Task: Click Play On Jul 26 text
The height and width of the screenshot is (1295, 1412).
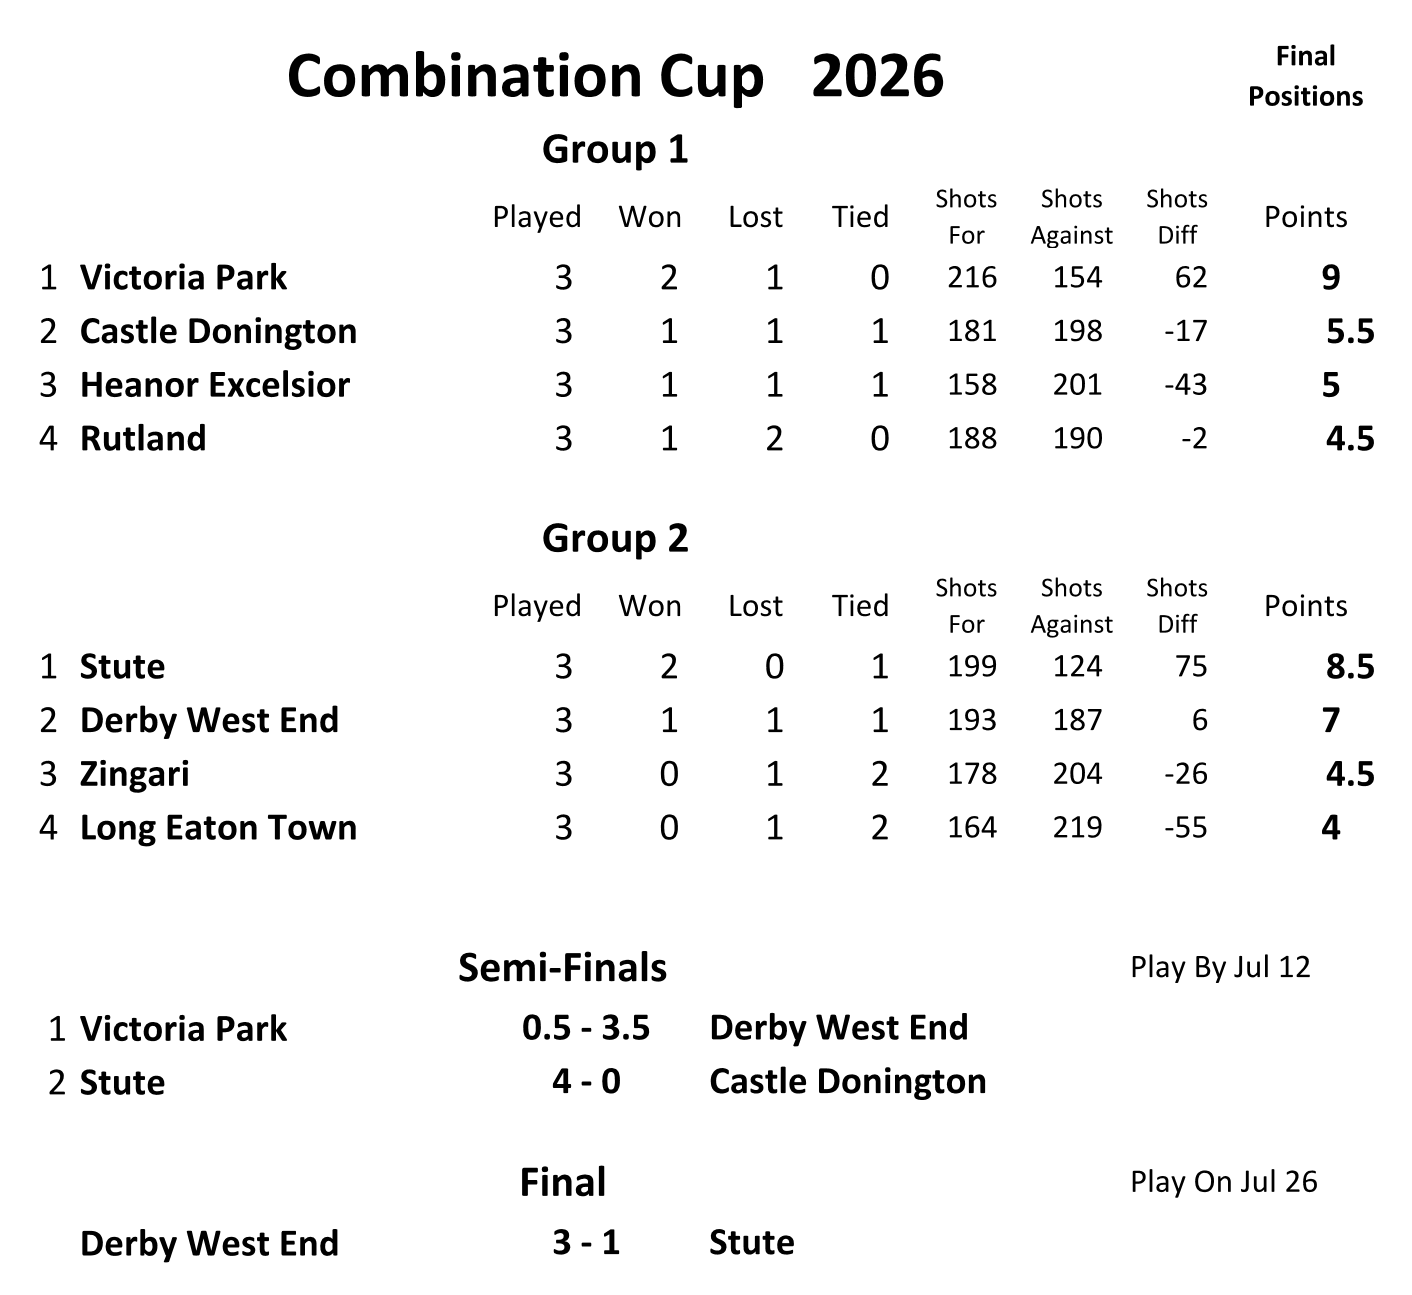Action: click(1224, 1182)
